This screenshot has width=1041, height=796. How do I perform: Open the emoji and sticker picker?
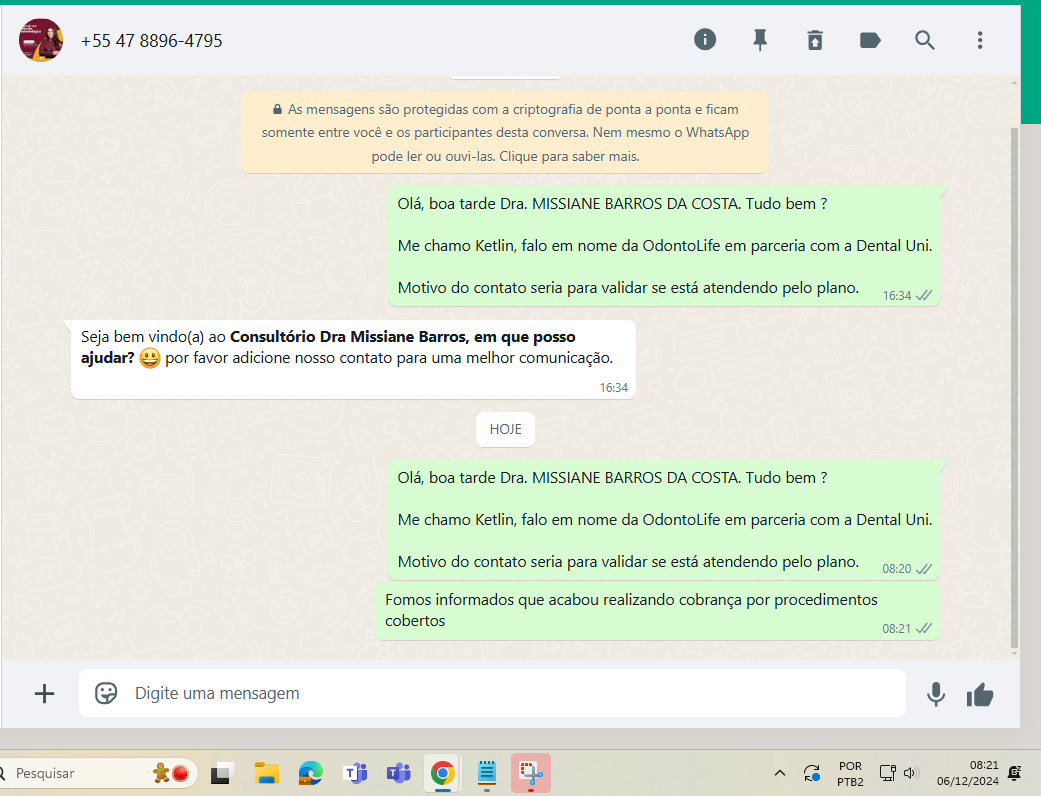tap(106, 693)
